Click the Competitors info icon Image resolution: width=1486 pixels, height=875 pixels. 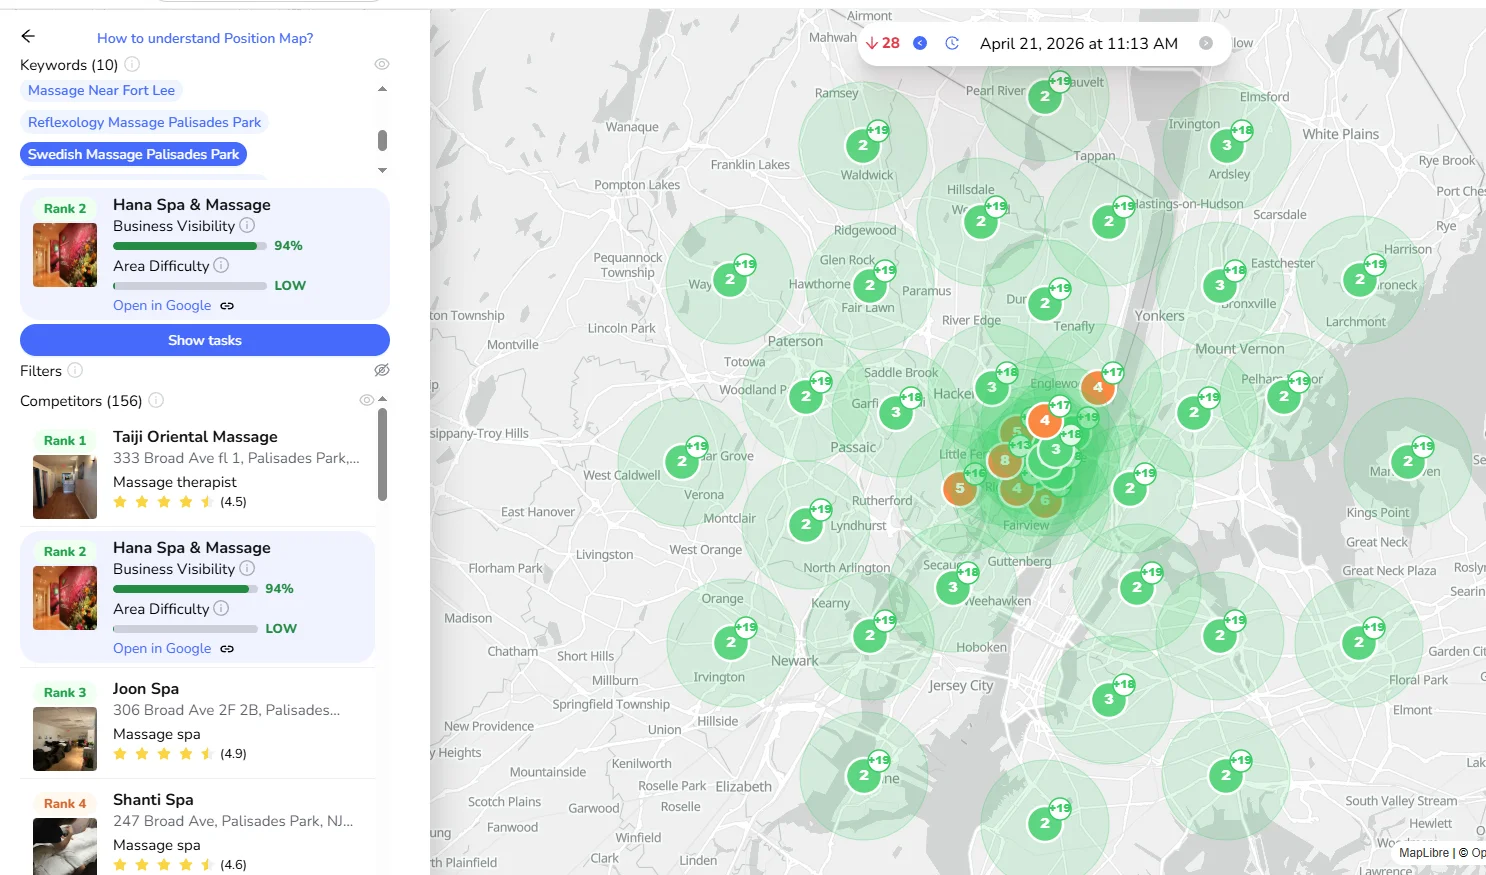point(156,401)
